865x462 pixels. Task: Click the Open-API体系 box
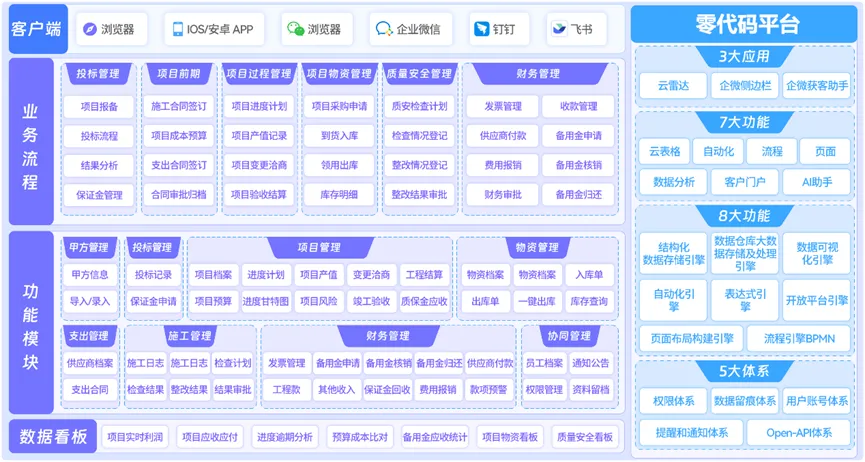(x=799, y=433)
